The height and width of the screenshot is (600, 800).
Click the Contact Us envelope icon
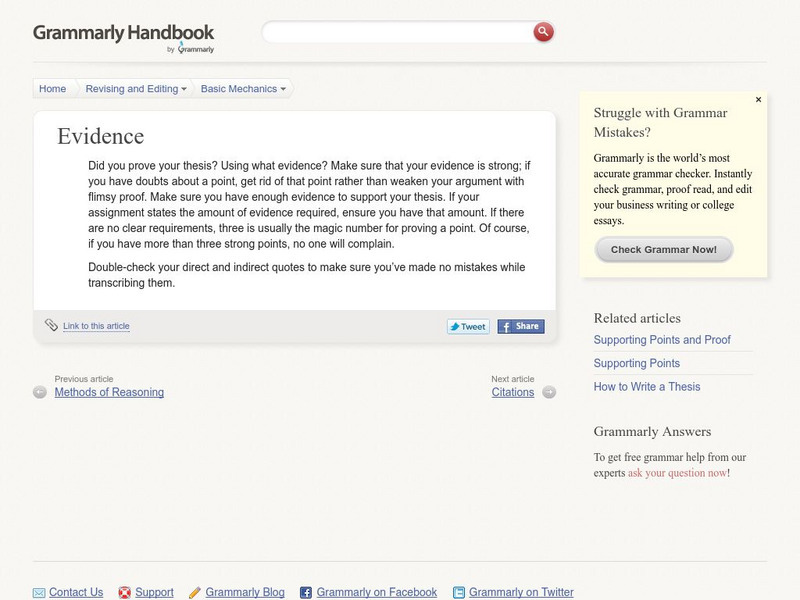pos(39,592)
